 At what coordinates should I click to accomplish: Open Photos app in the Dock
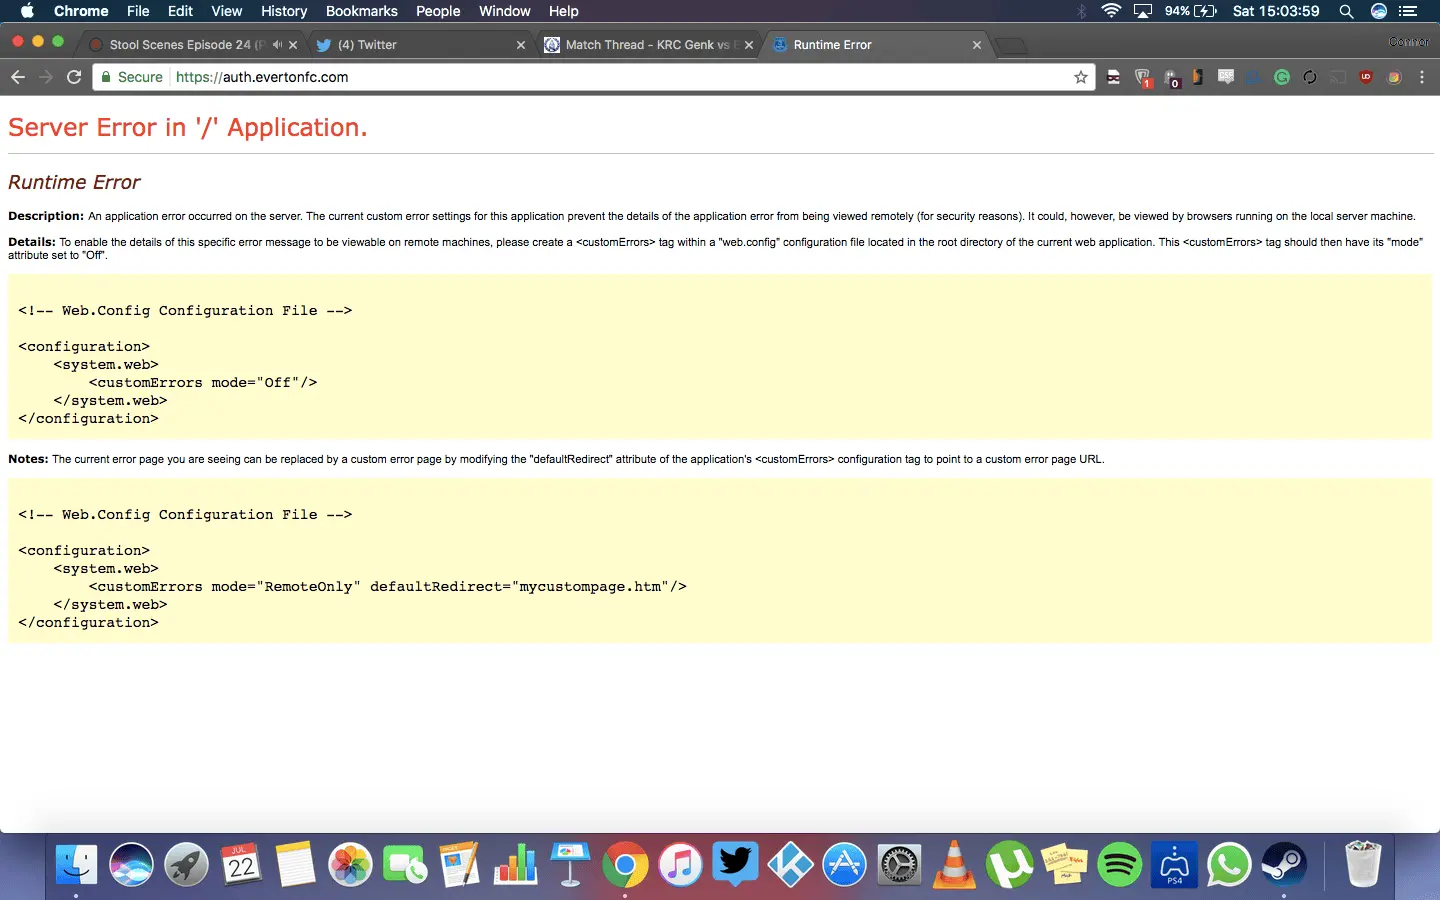coord(350,865)
